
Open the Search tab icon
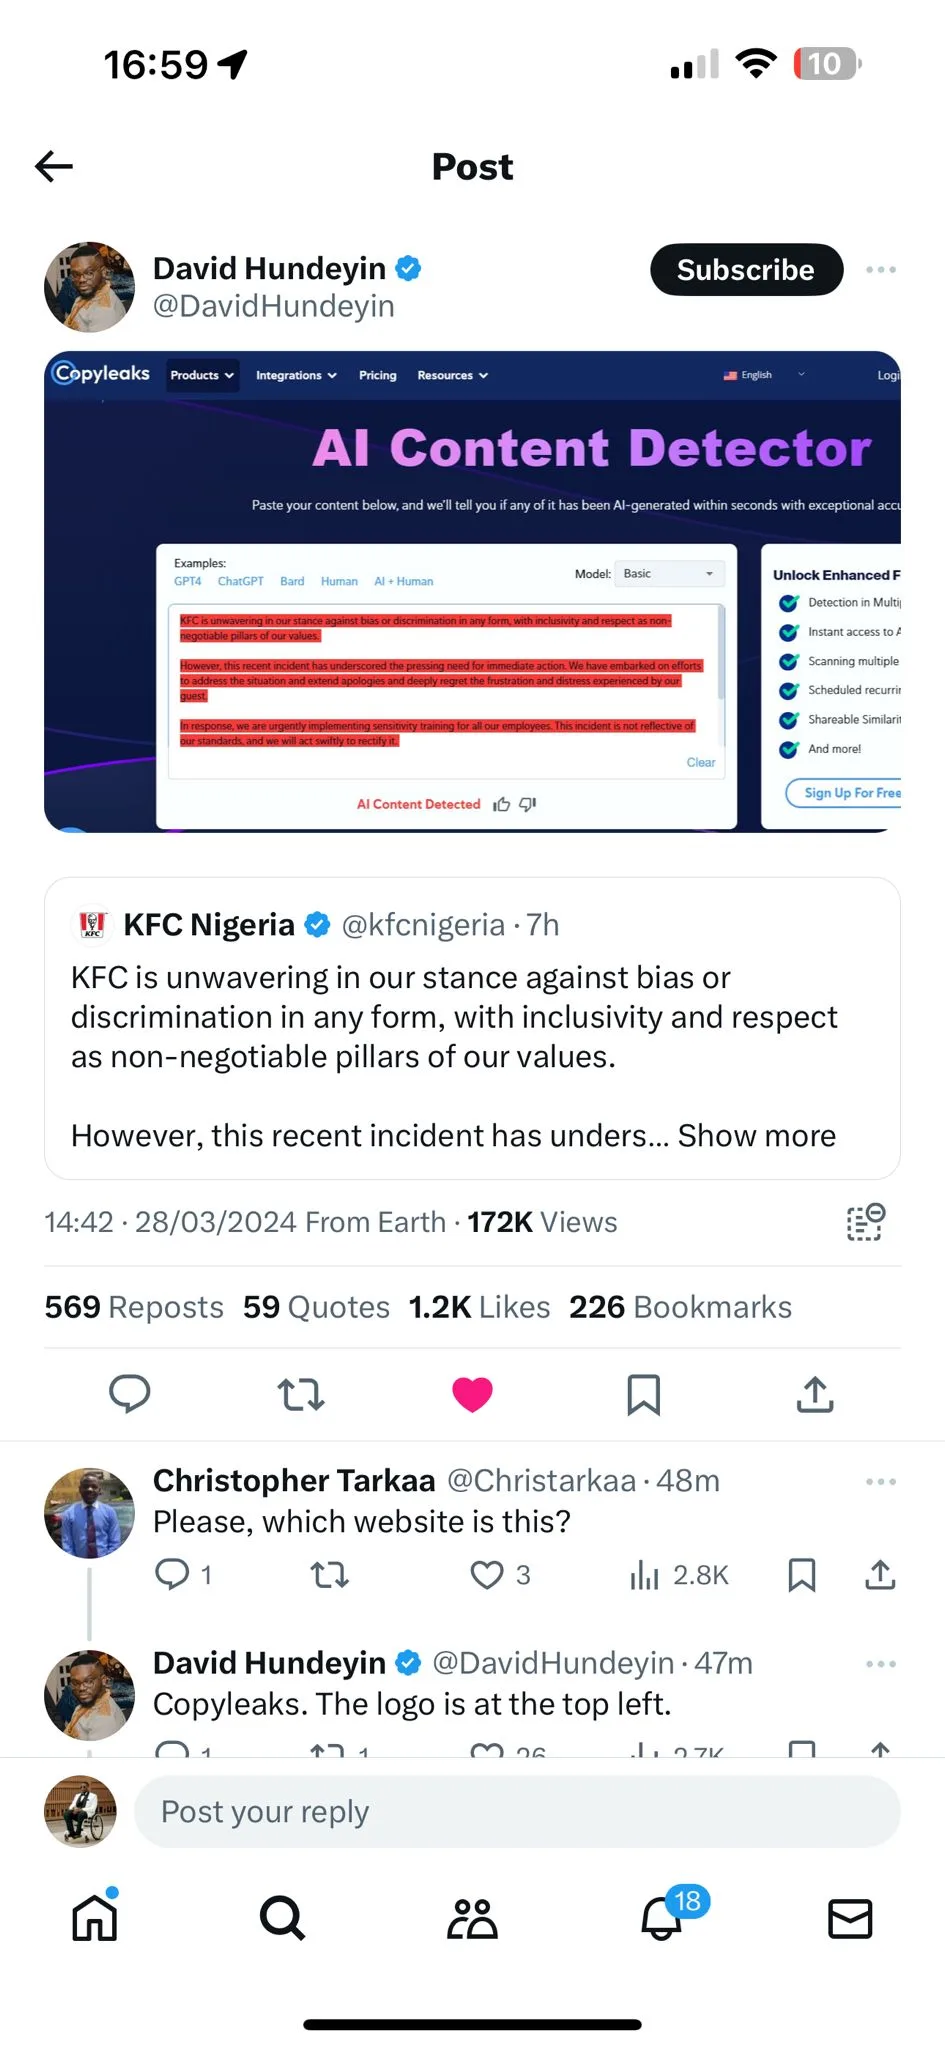click(282, 1918)
